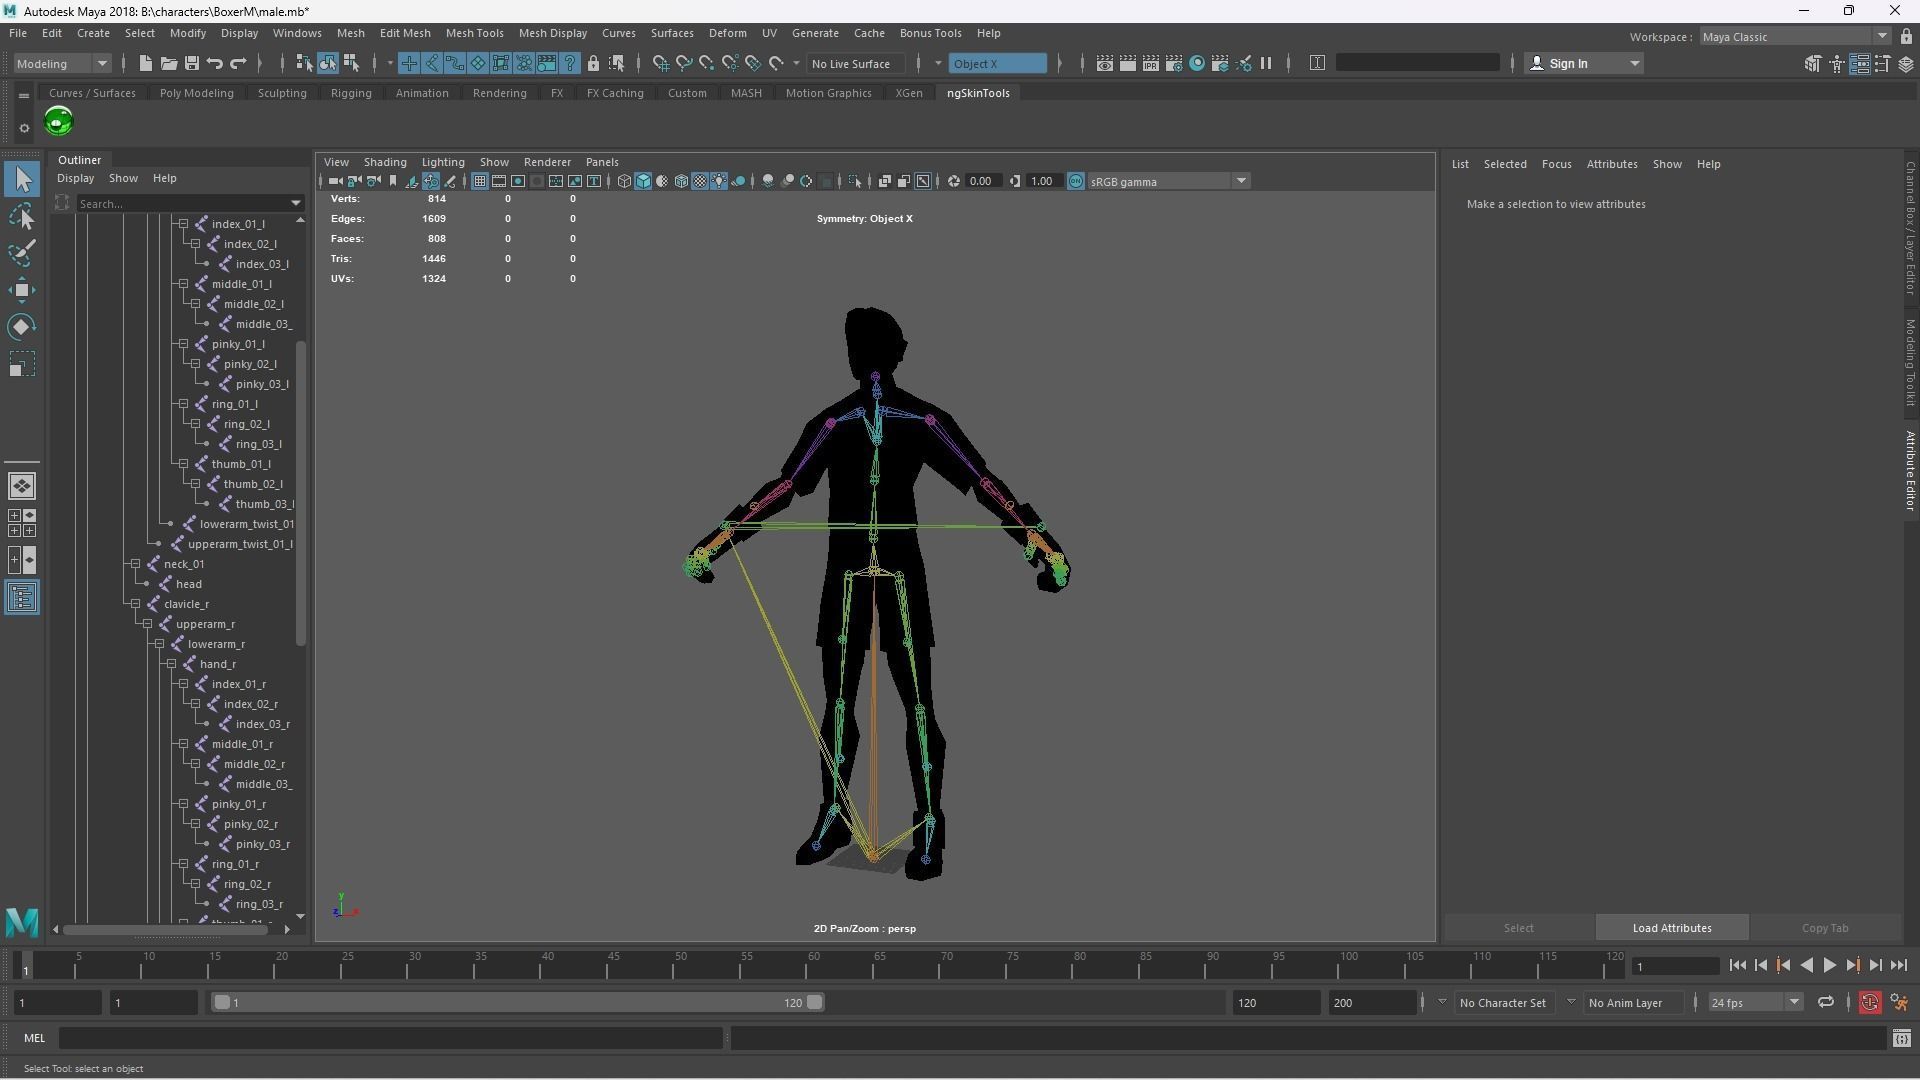Open the Mesh Tools menu
1920x1080 pixels.
474,33
